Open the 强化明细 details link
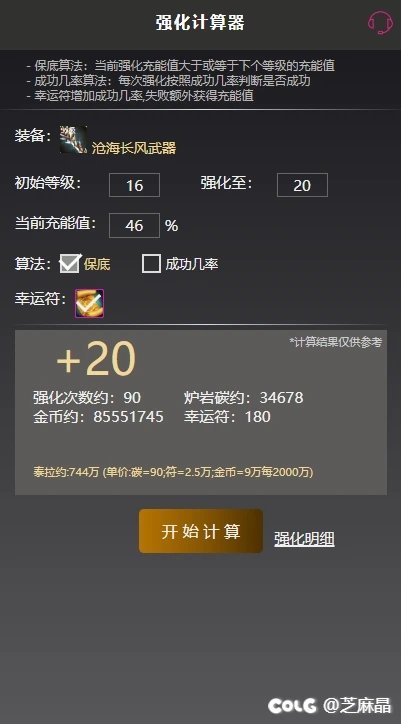The image size is (401, 724). pos(304,539)
